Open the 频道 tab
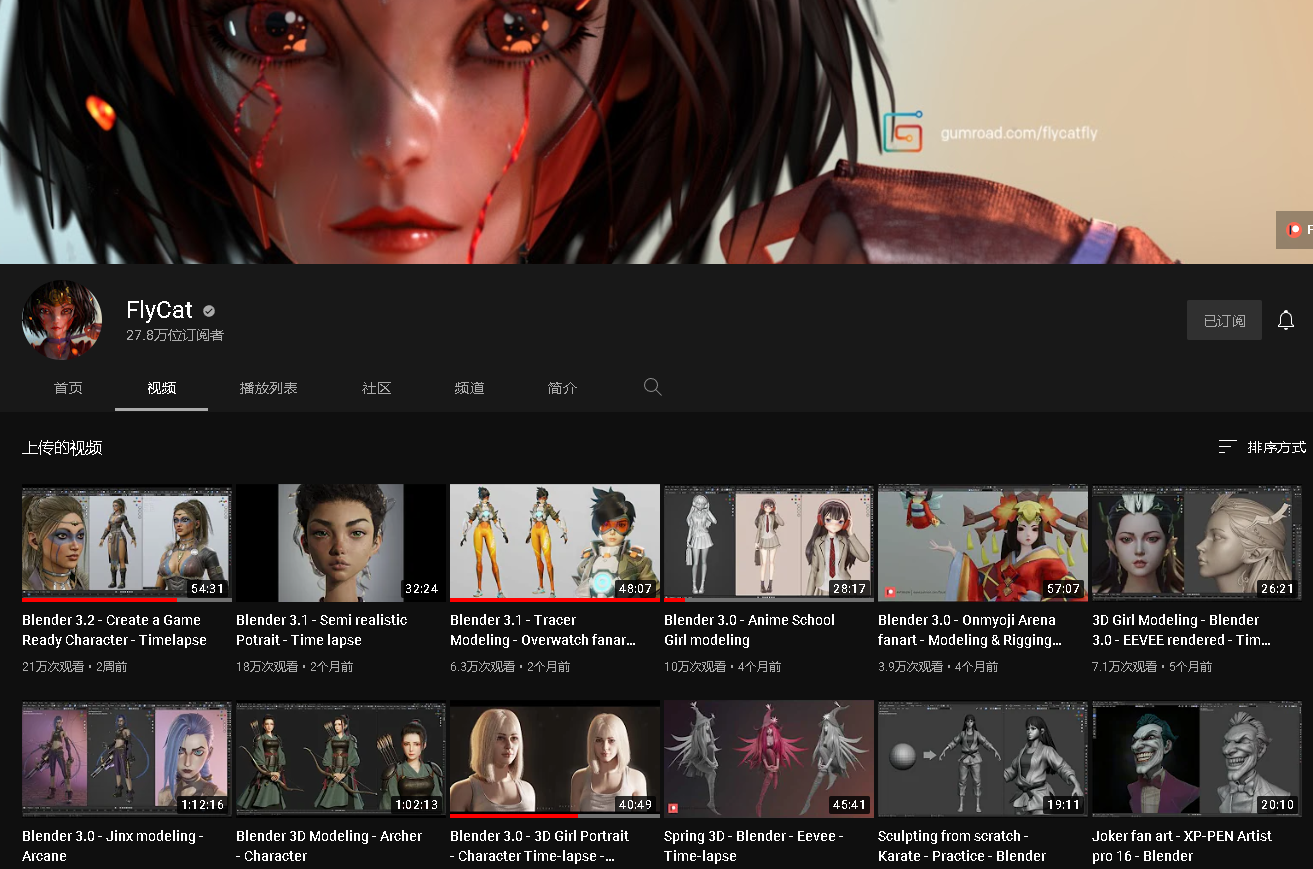Viewport: 1313px width, 869px height. pyautogui.click(x=469, y=388)
